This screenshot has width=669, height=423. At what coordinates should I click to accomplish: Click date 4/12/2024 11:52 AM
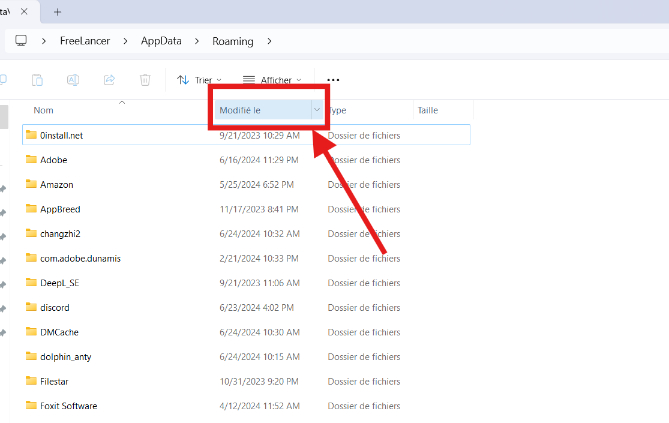[259, 405]
